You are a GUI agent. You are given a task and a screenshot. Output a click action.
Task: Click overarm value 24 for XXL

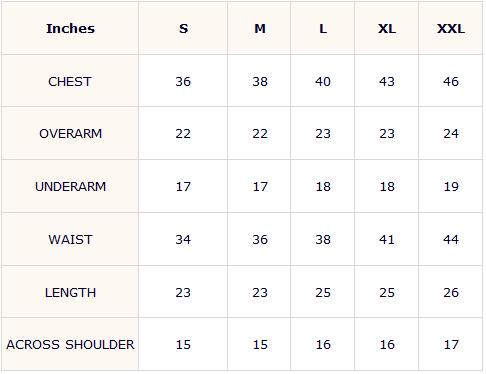click(451, 134)
